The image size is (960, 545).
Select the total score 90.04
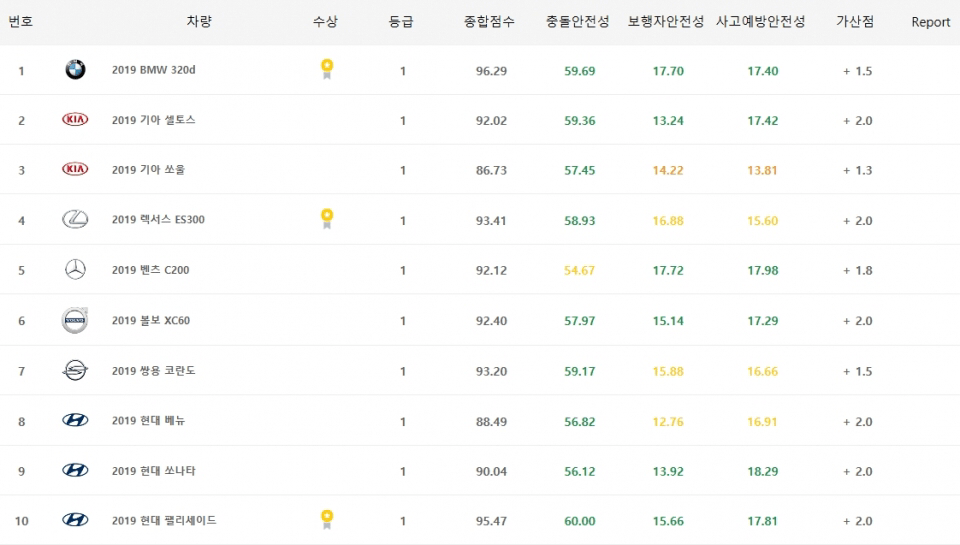point(491,472)
